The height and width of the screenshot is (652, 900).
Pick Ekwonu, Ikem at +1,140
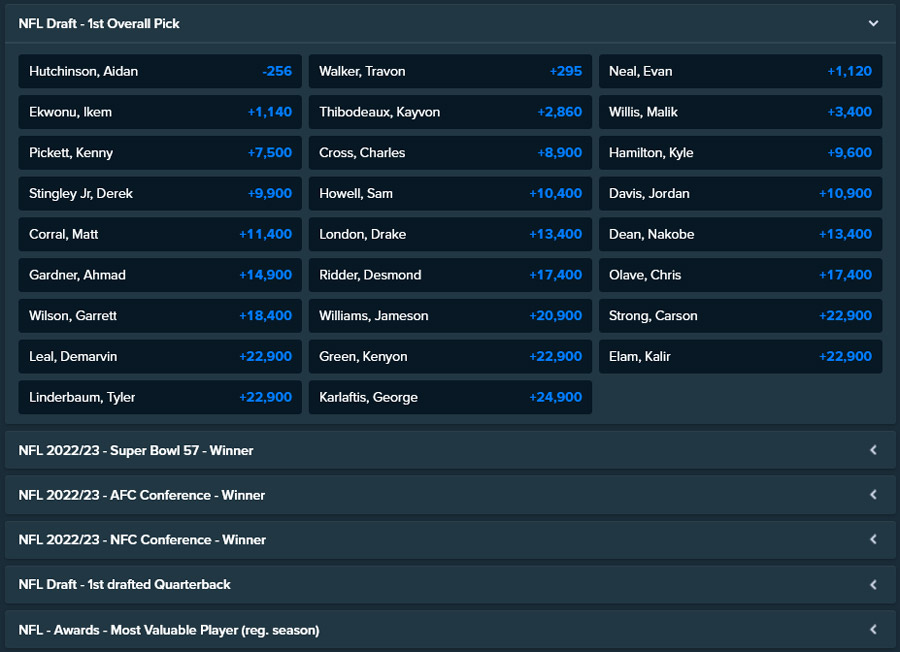[x=160, y=112]
